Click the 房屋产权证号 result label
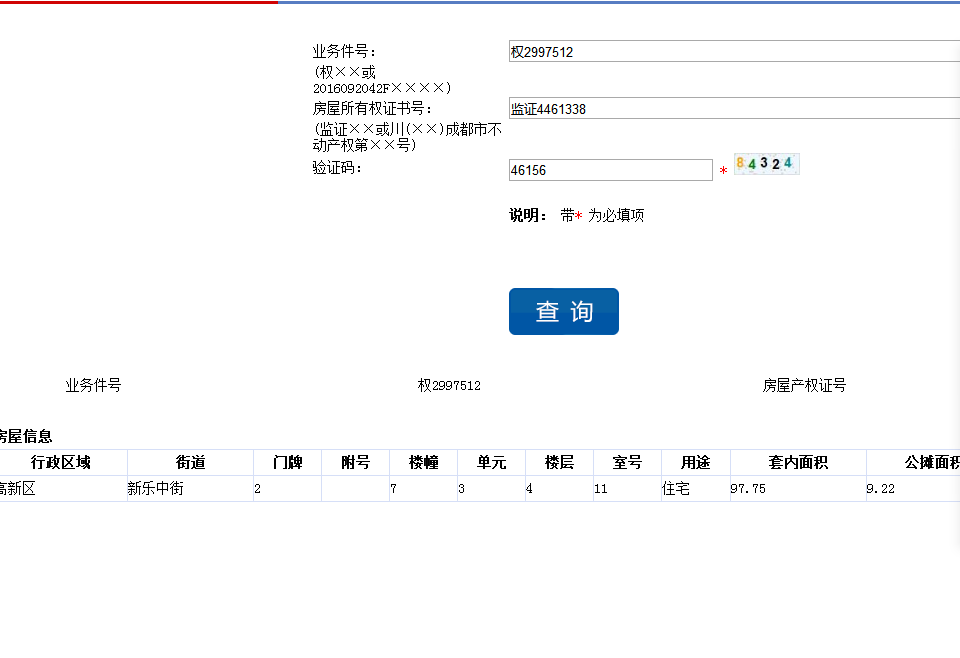Screen dimensions: 960x658 (x=804, y=386)
